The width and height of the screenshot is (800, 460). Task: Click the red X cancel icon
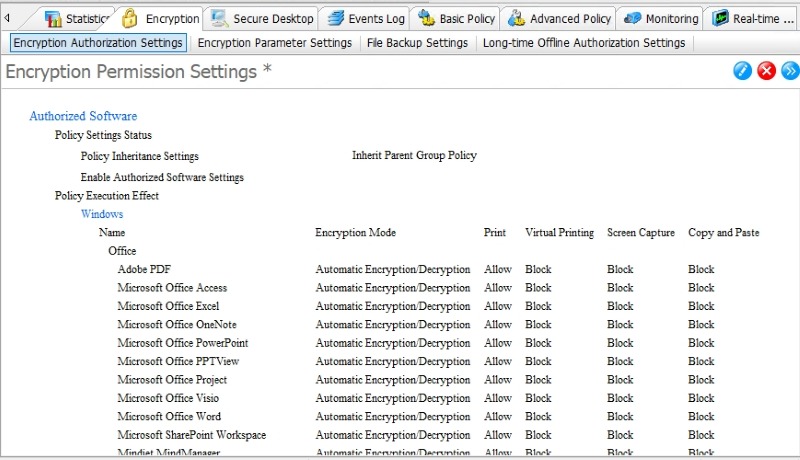766,70
